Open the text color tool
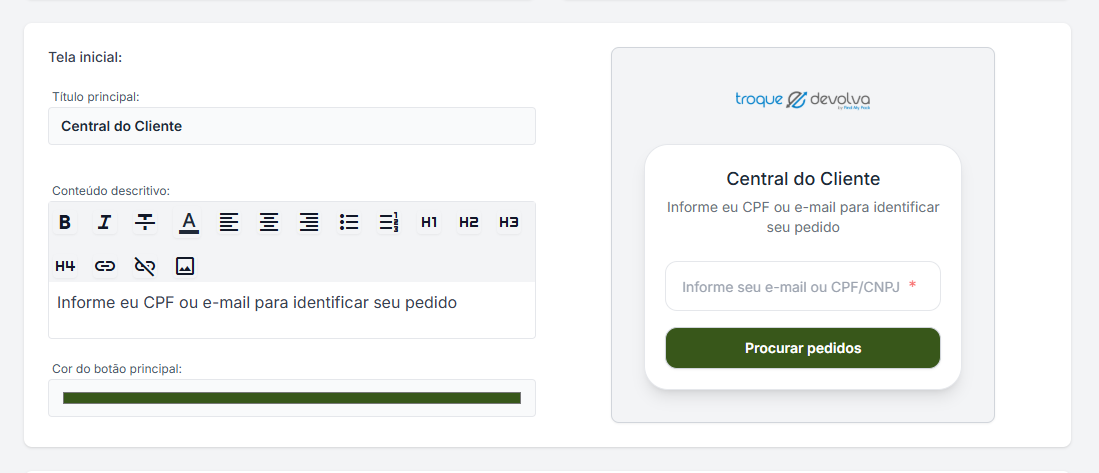The height and width of the screenshot is (473, 1099). click(189, 222)
